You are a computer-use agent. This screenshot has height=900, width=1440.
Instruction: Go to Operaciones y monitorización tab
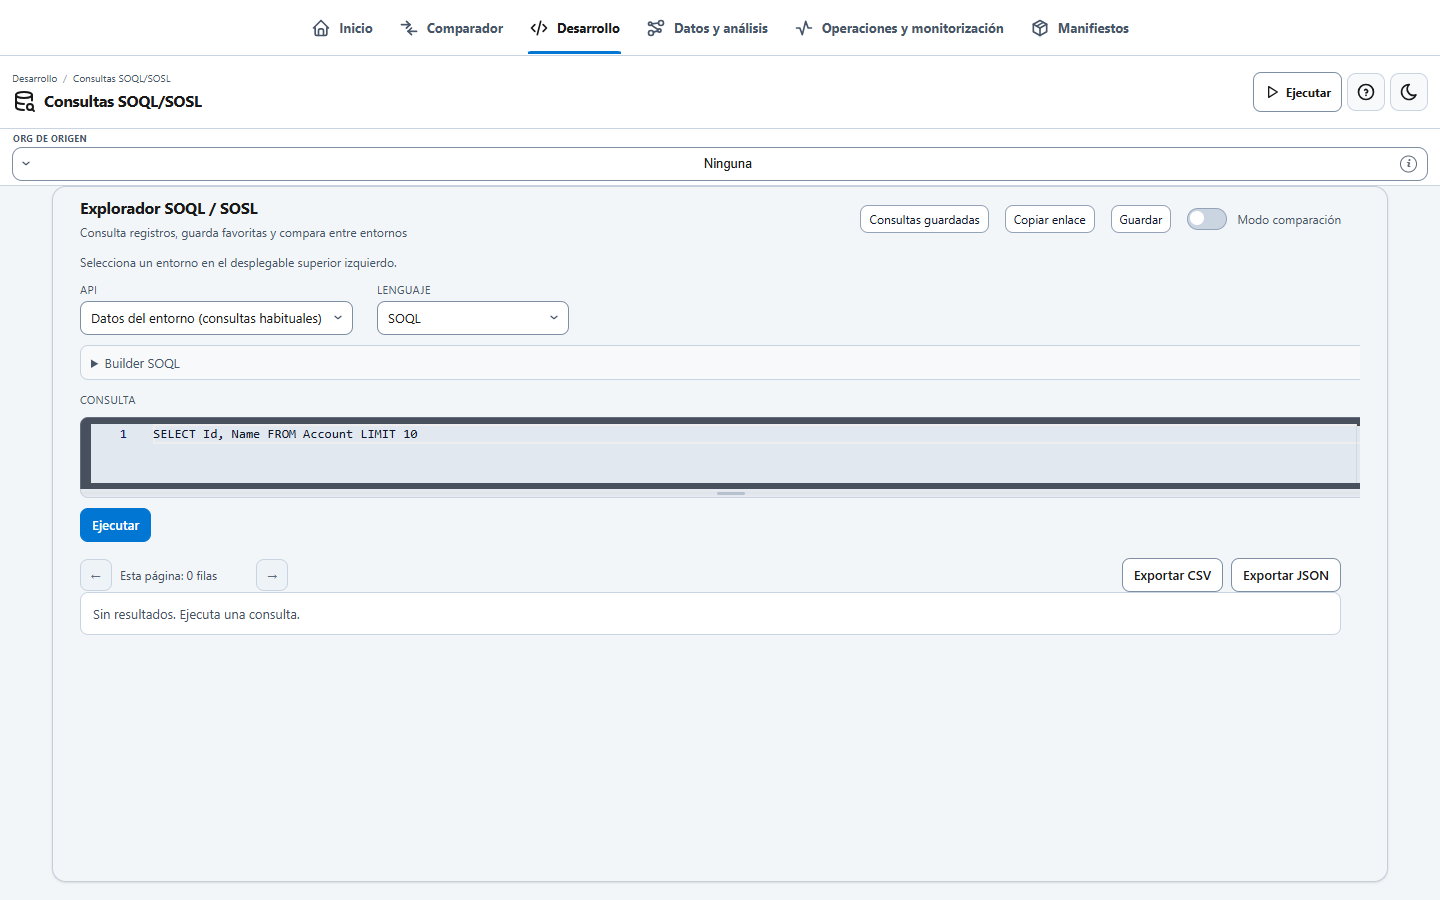point(899,28)
